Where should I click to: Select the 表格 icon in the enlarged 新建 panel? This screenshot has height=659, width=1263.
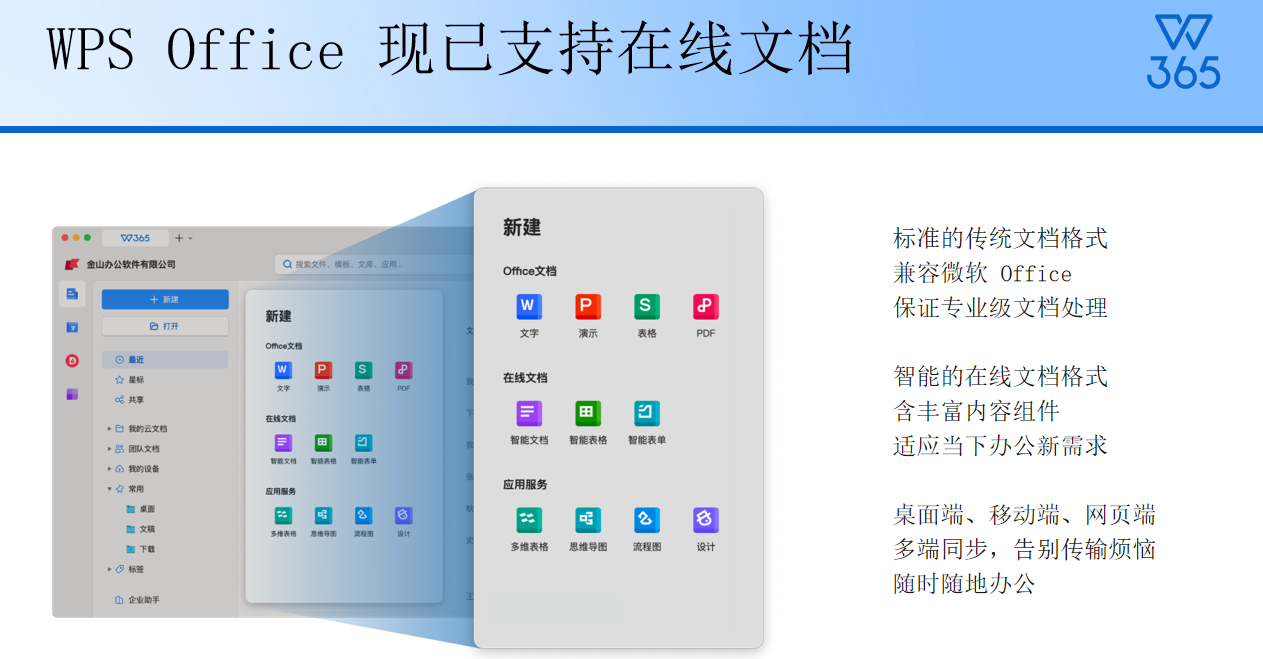[x=647, y=306]
